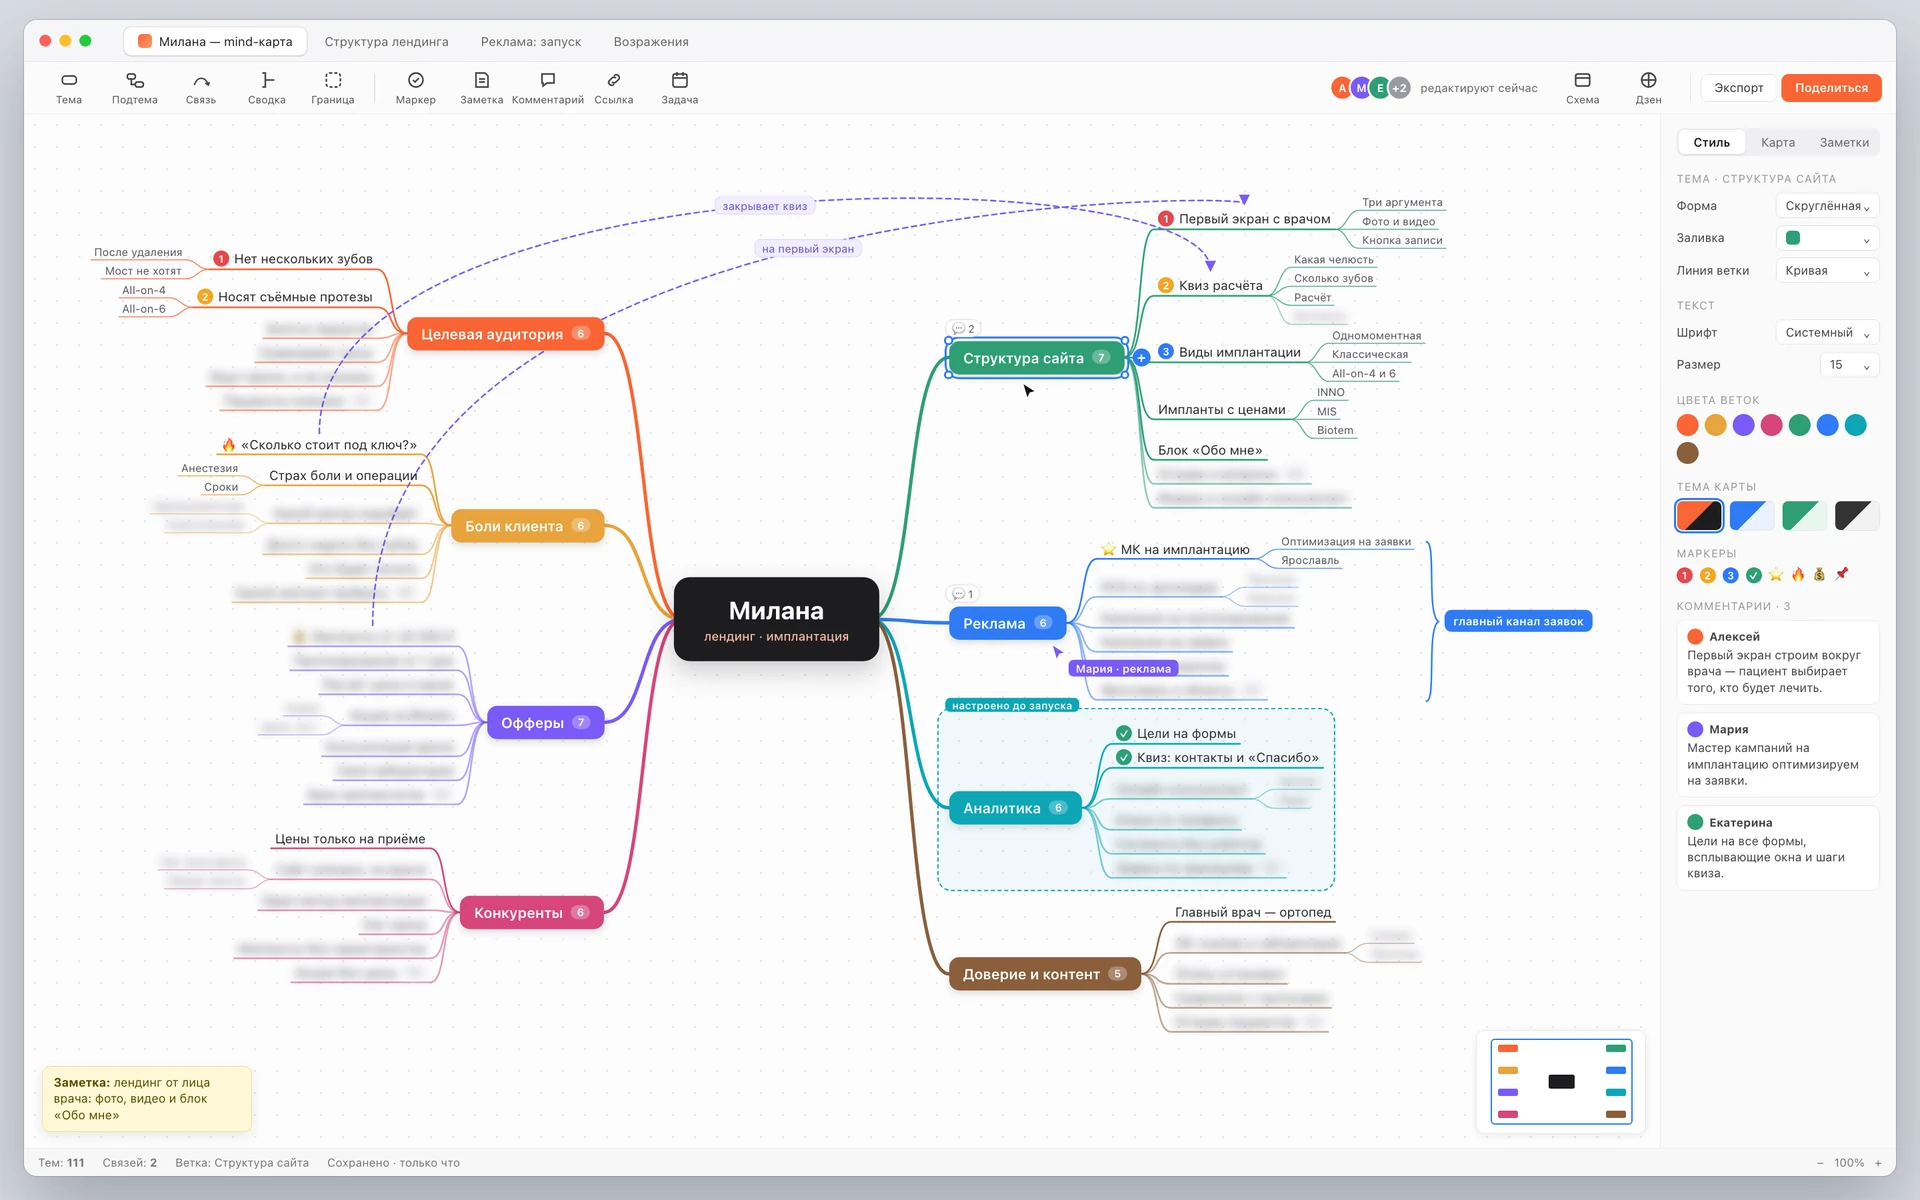Pick the green checkmark marker
This screenshot has width=1920, height=1200.
click(x=1753, y=575)
